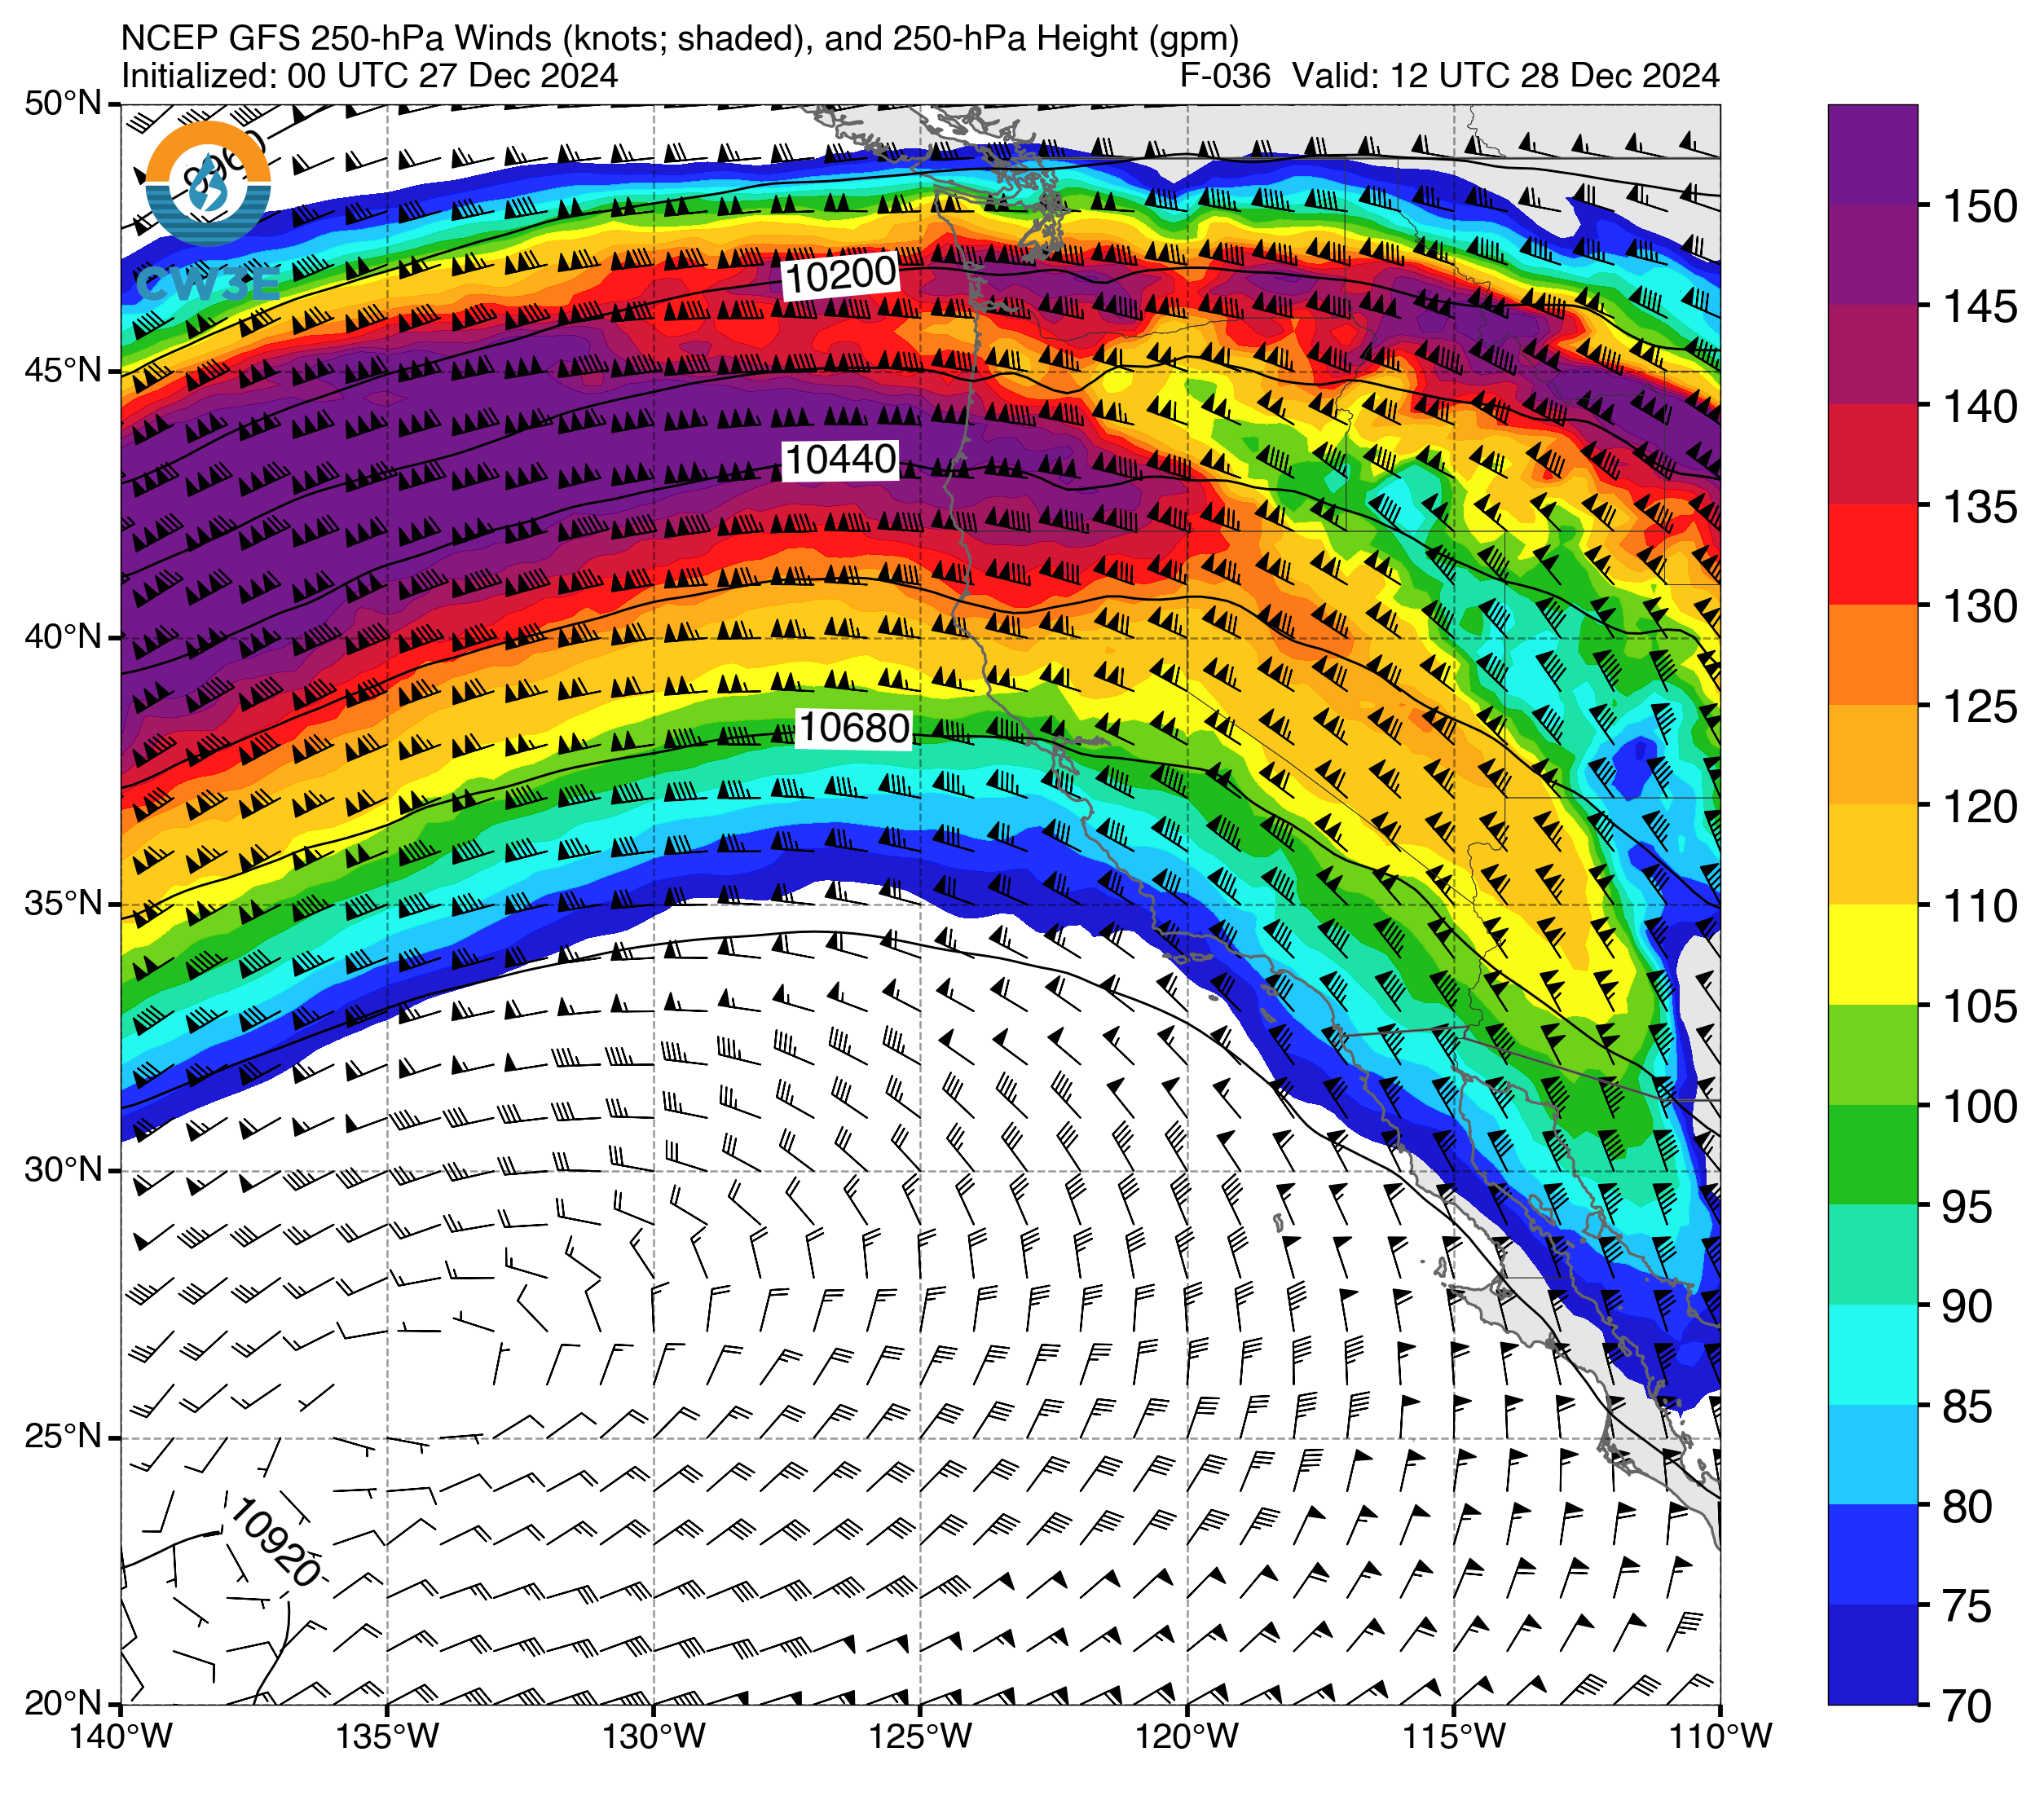Click the 20°N latitude label

tap(64, 1703)
